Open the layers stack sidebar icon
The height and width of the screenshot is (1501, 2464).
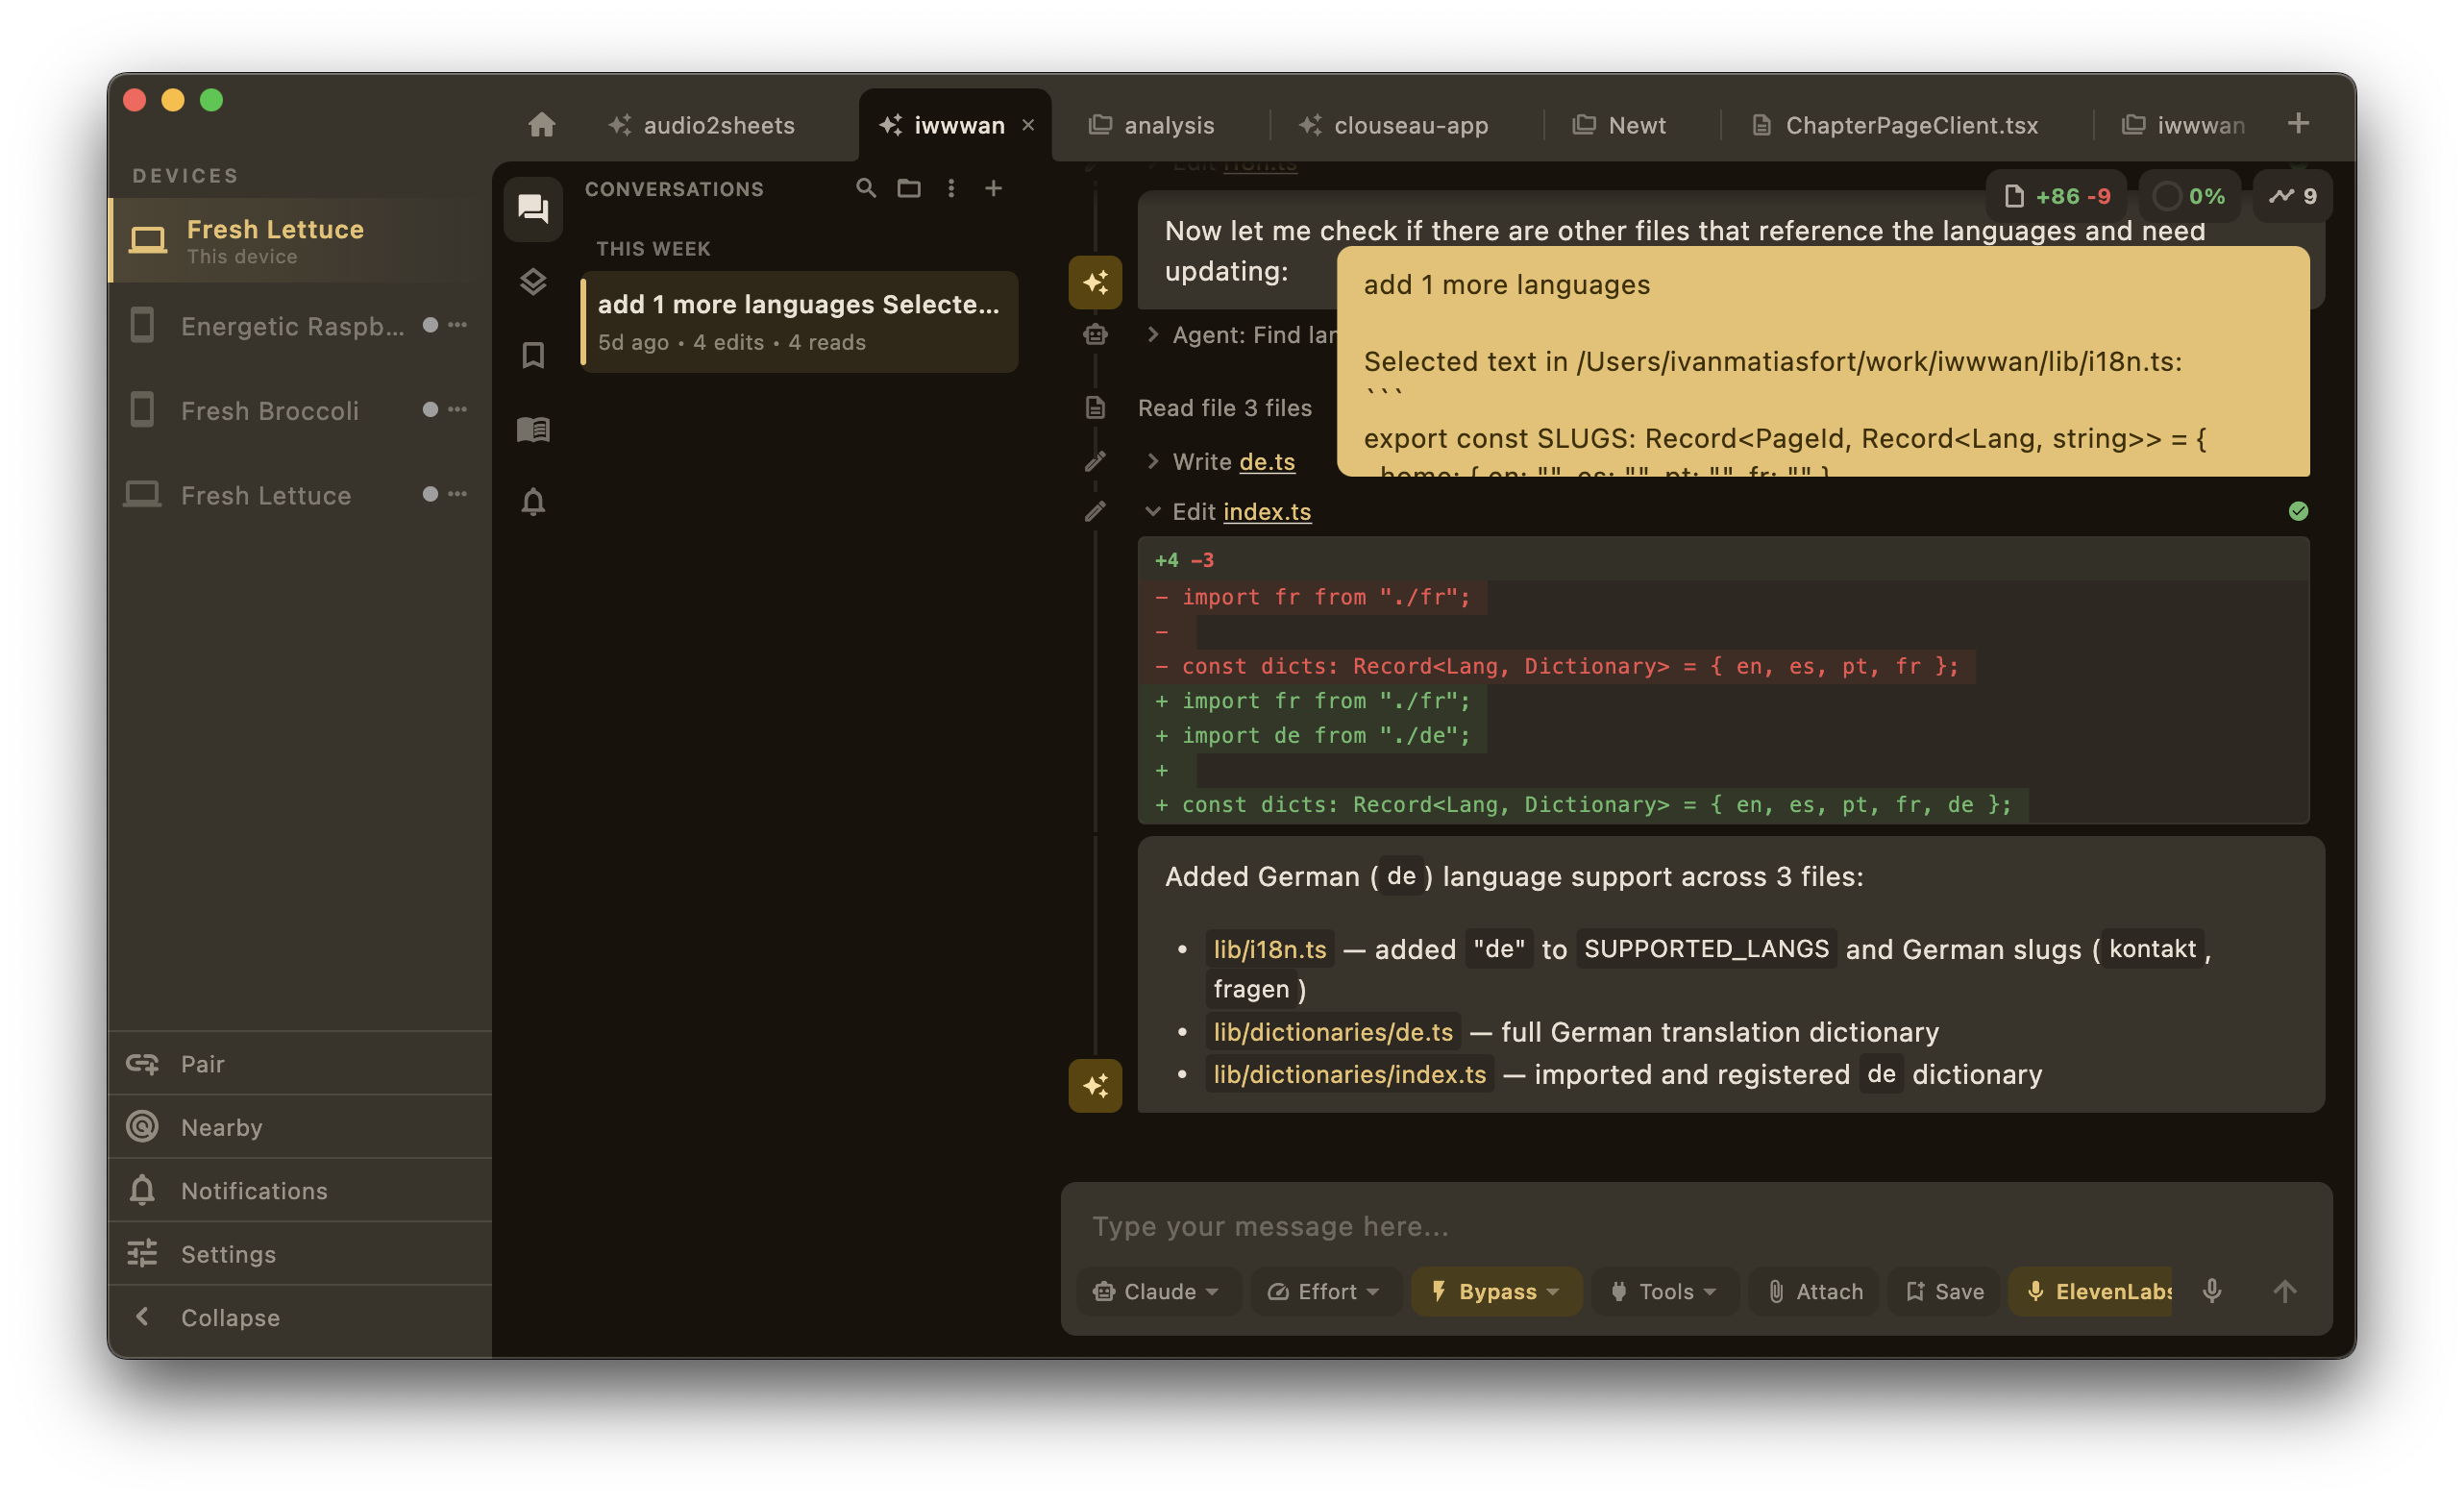coord(533,282)
